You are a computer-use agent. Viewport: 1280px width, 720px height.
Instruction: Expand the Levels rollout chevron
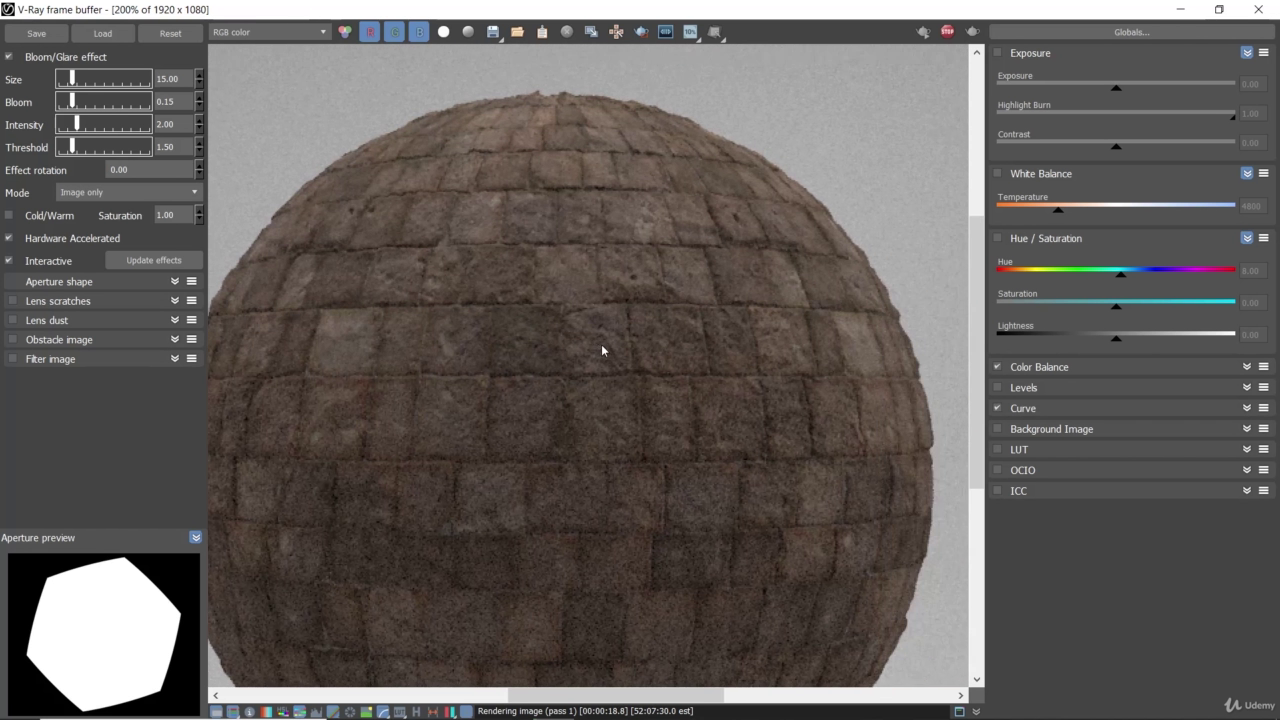[x=1247, y=388]
